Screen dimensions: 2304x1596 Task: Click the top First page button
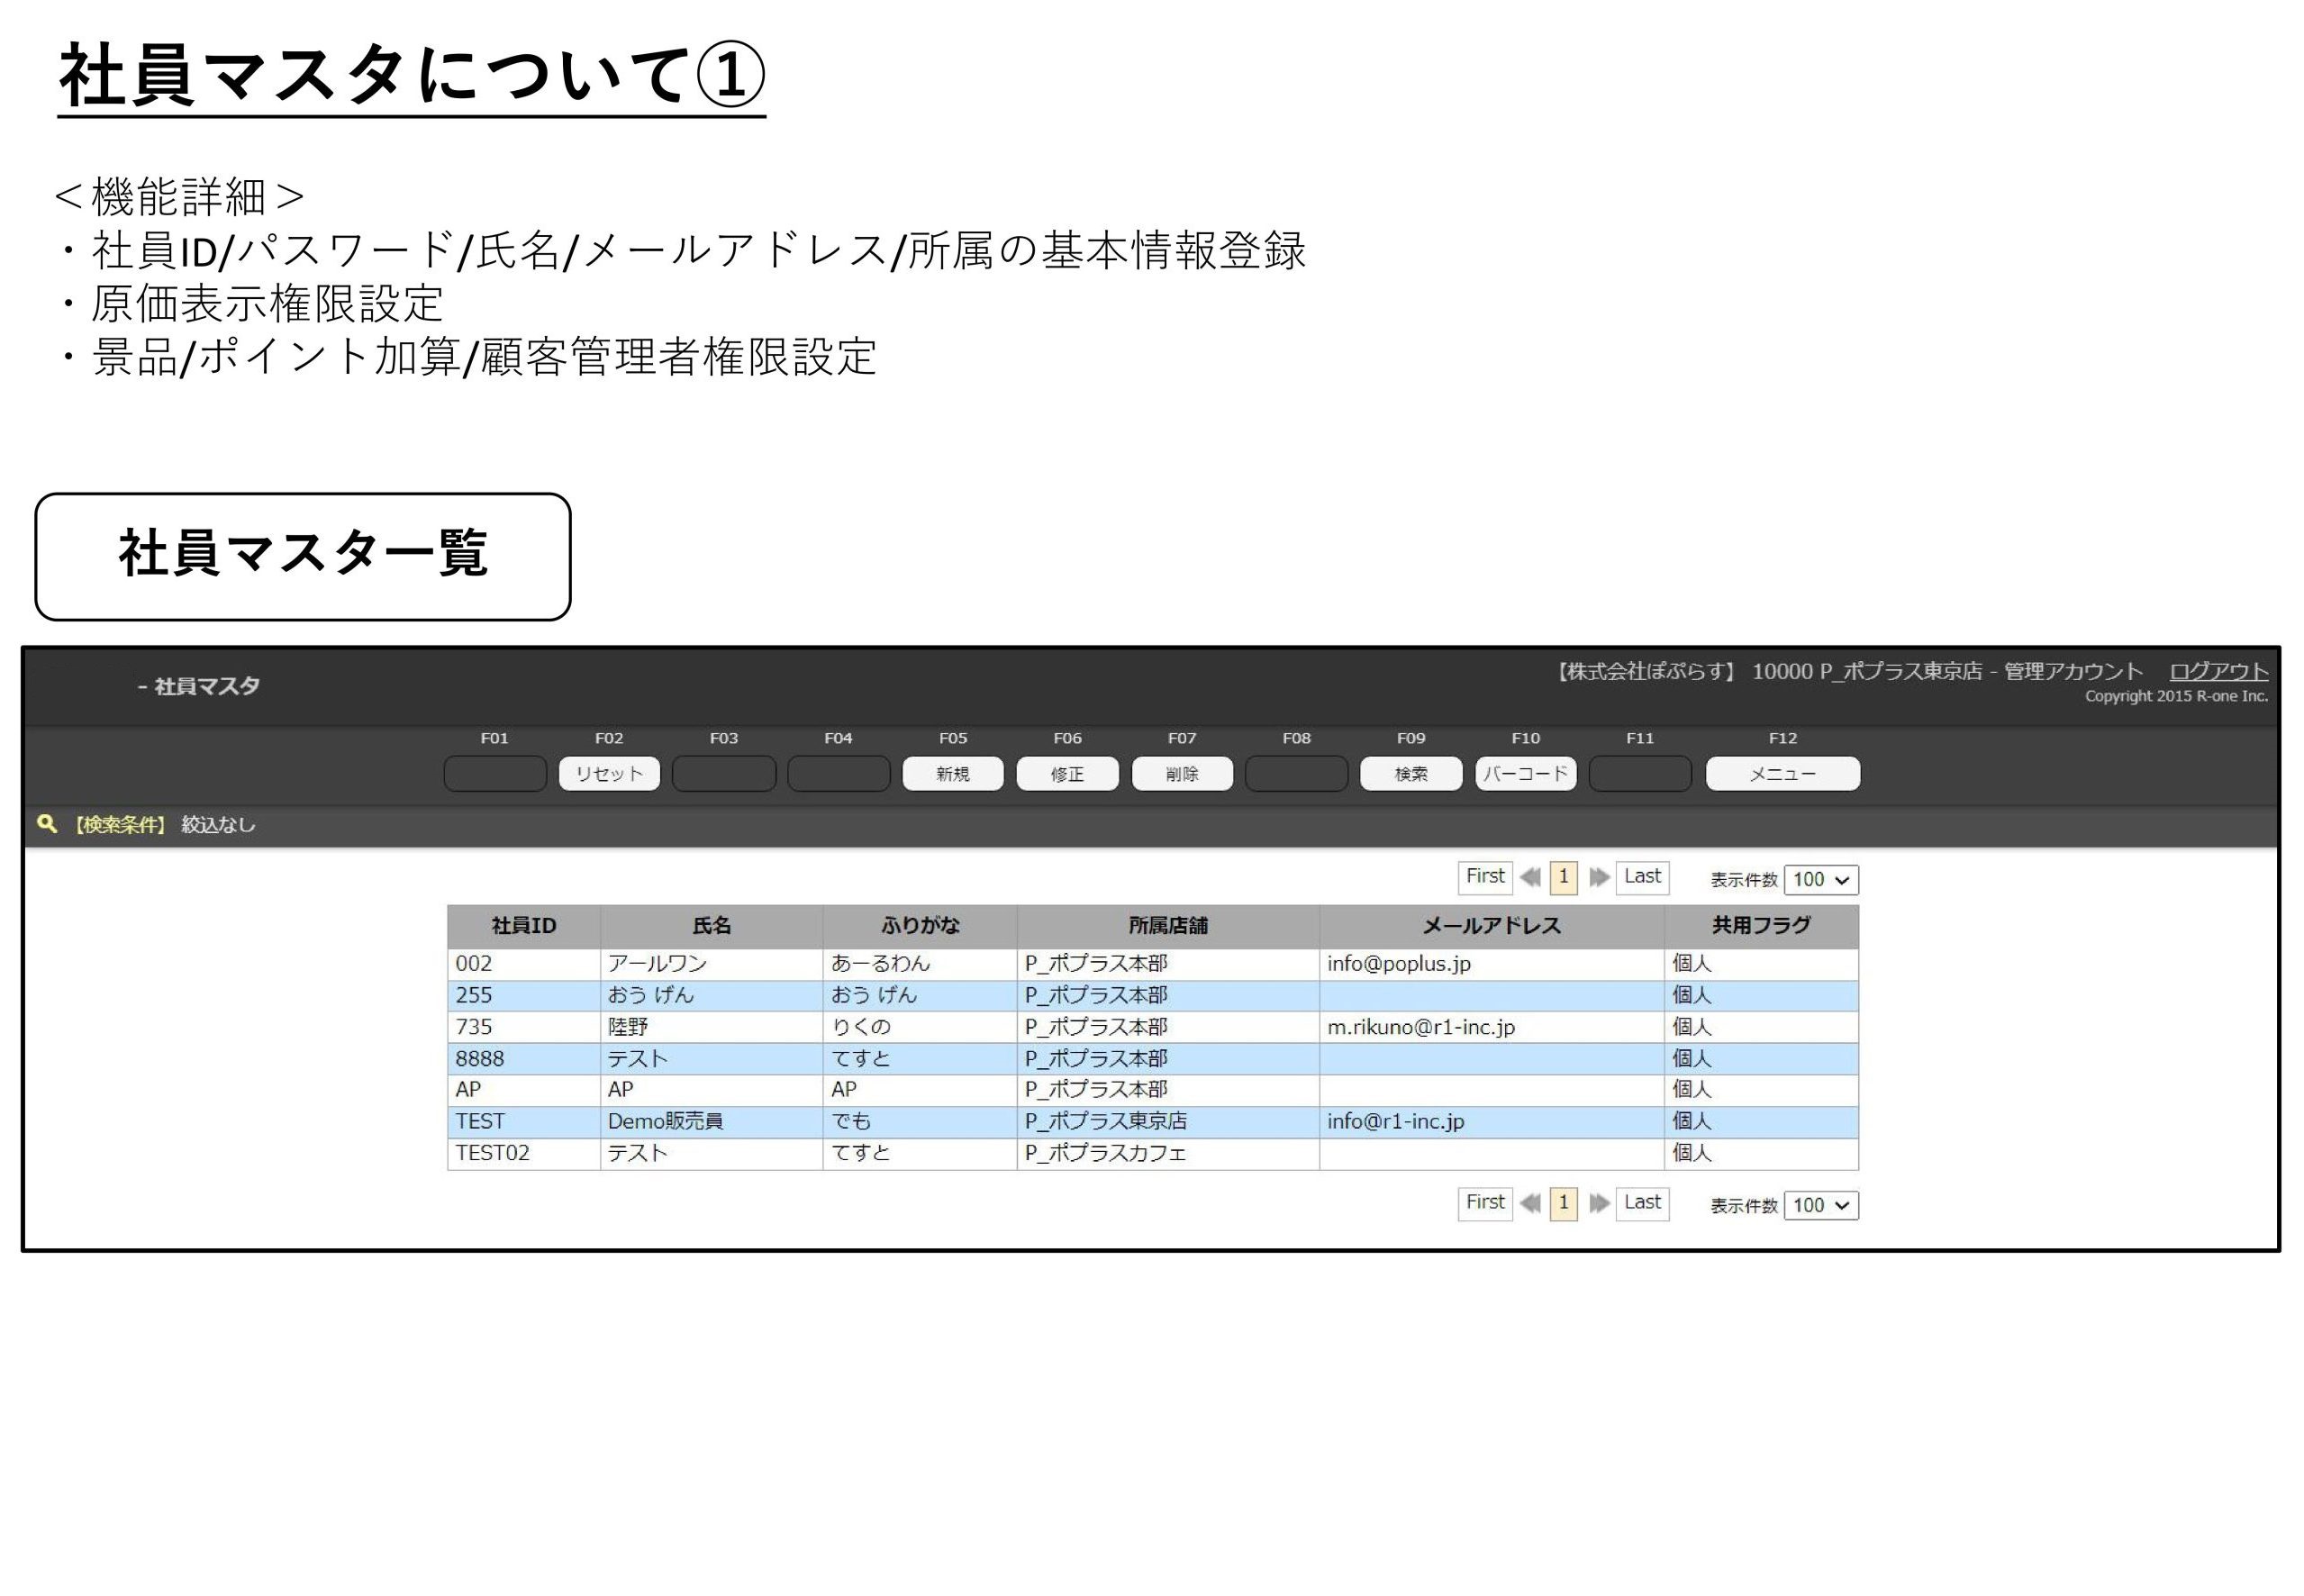click(x=1484, y=877)
